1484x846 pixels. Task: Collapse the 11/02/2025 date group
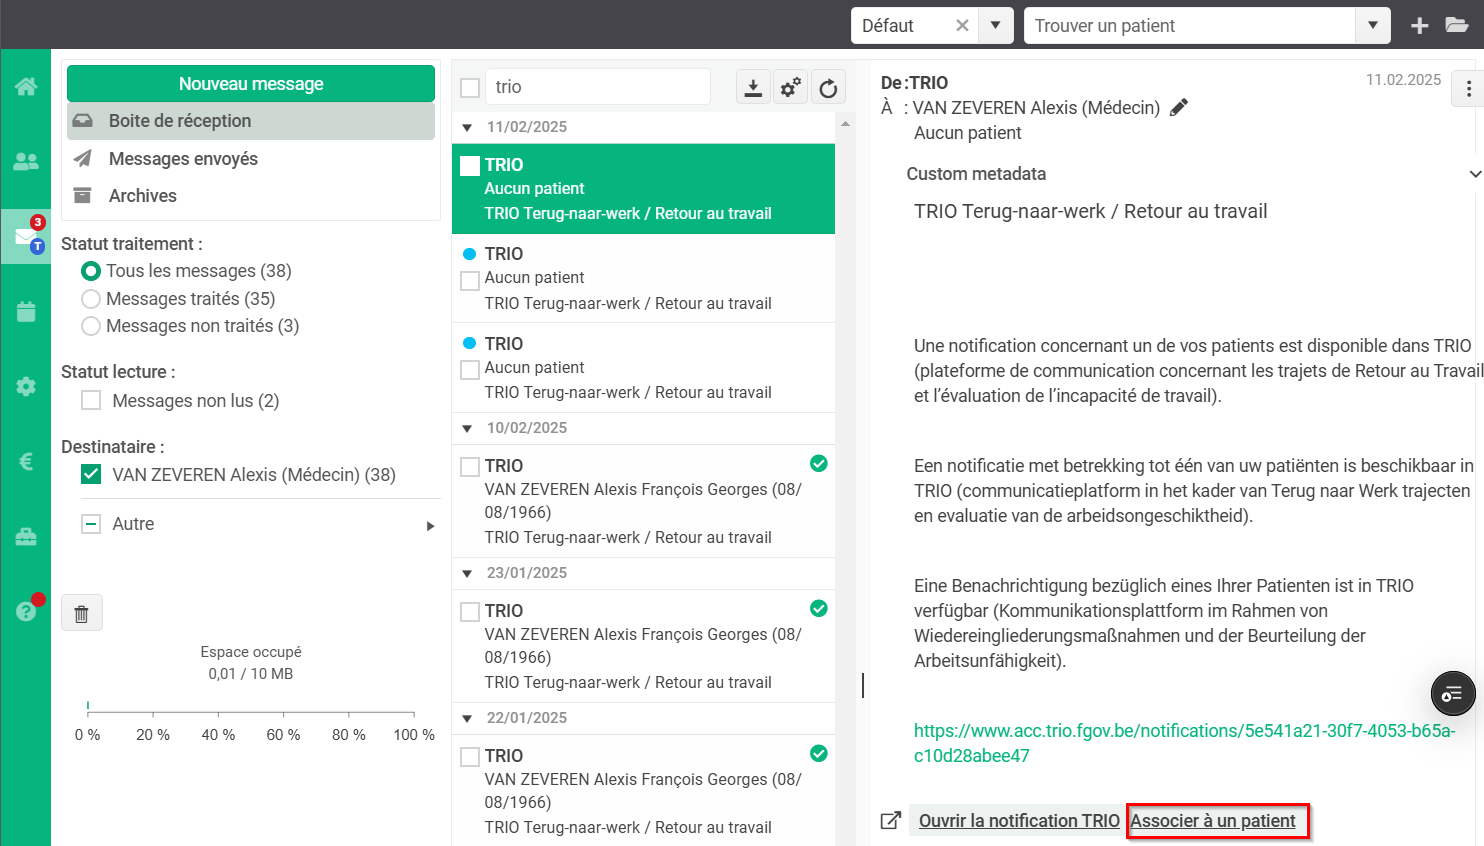tap(467, 128)
